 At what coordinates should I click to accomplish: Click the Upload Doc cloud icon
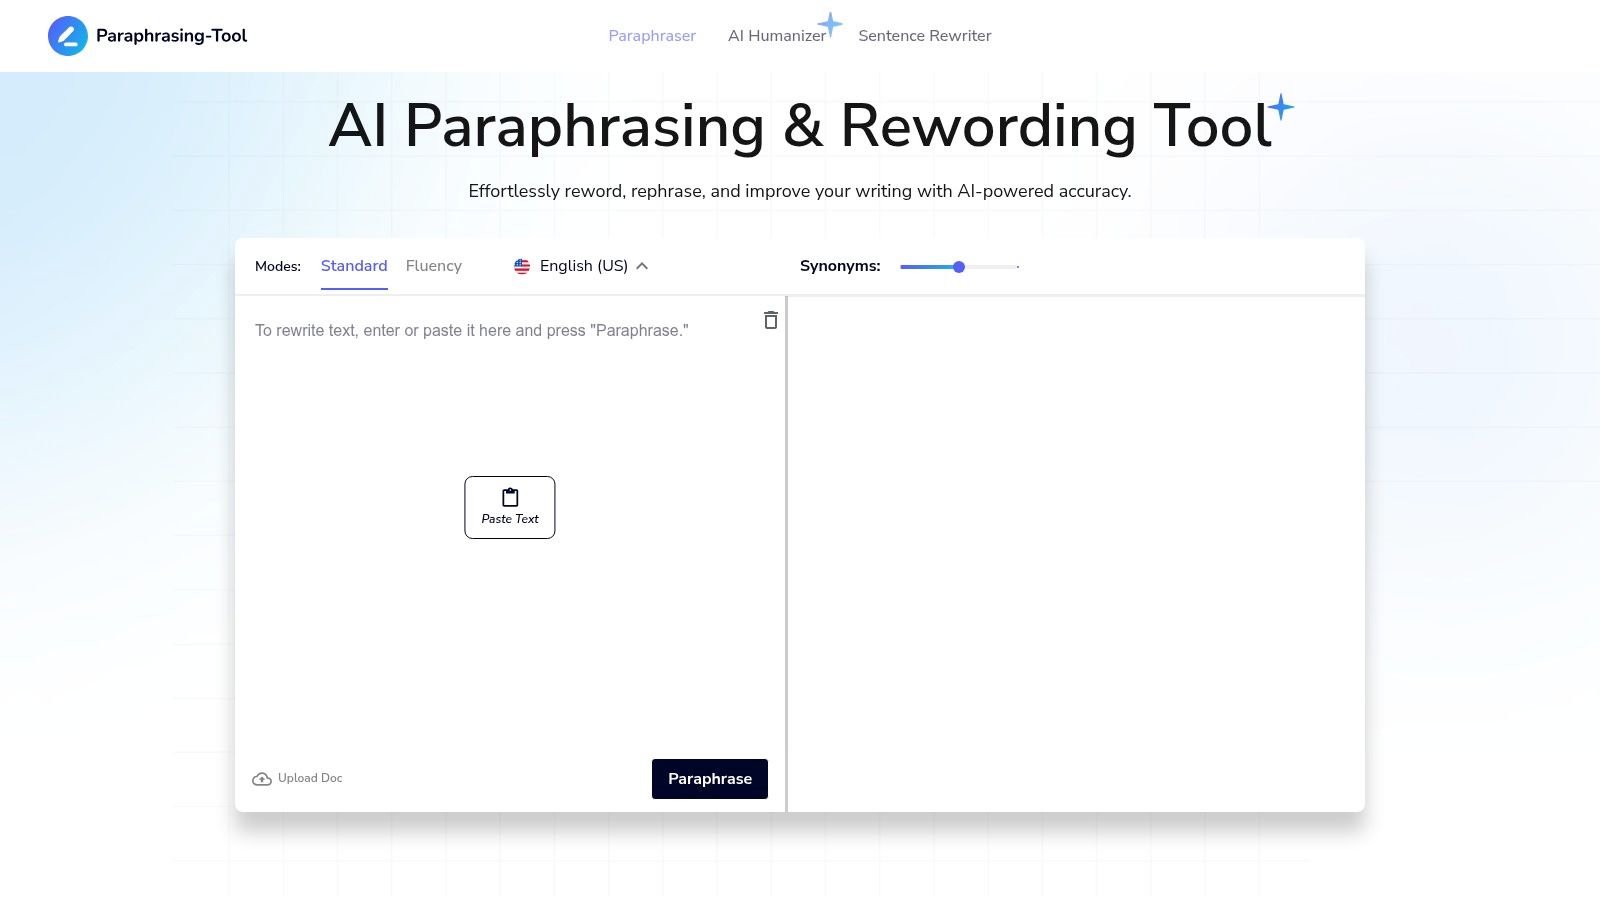(x=262, y=779)
